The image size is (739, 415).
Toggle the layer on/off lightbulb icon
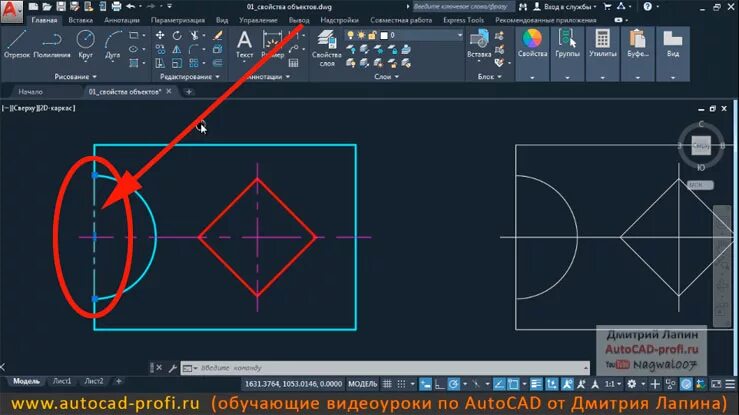(350, 35)
